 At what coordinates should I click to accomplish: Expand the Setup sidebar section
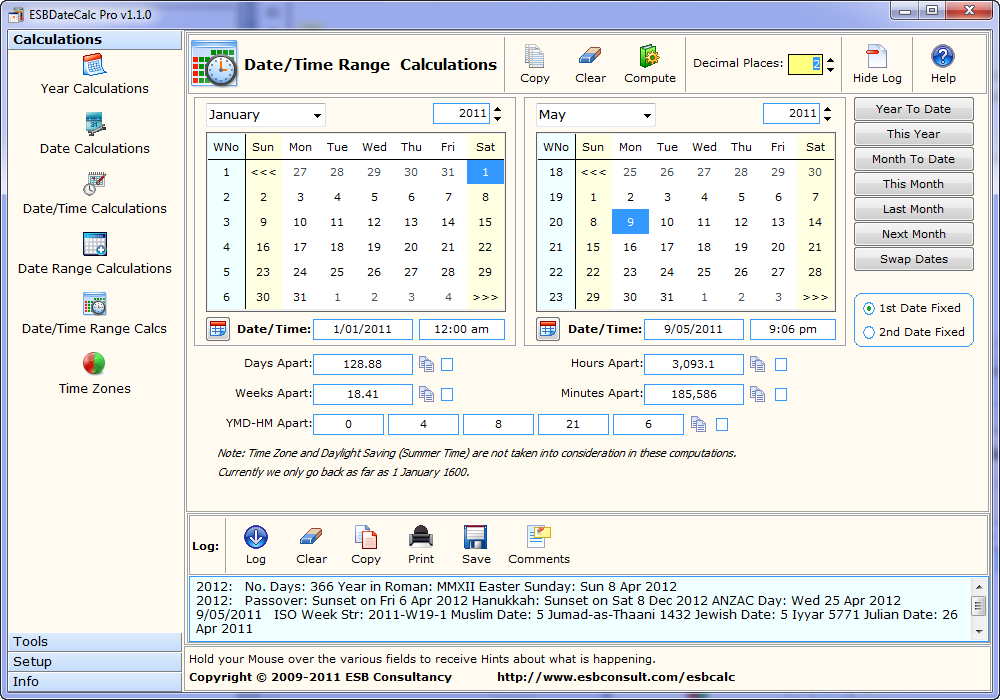click(94, 662)
